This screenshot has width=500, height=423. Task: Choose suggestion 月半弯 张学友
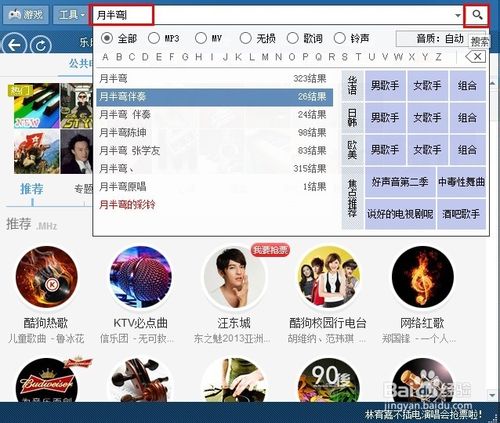click(x=214, y=151)
